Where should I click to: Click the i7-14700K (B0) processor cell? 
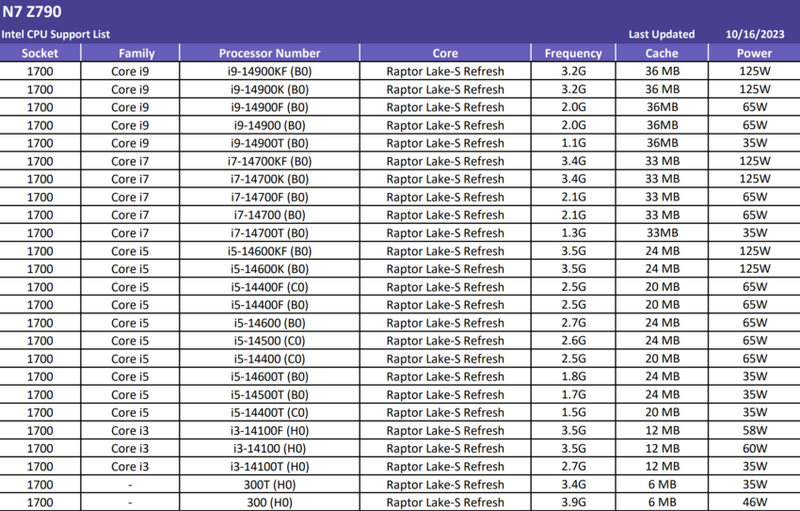[269, 179]
